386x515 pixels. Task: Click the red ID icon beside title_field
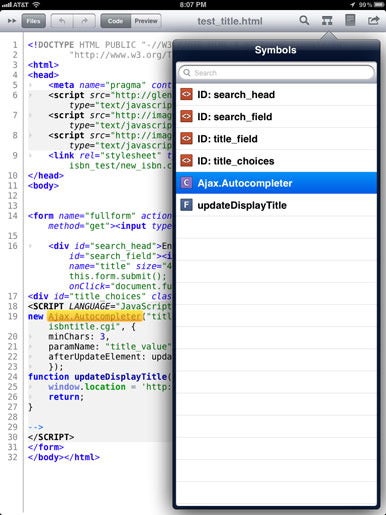tap(186, 138)
